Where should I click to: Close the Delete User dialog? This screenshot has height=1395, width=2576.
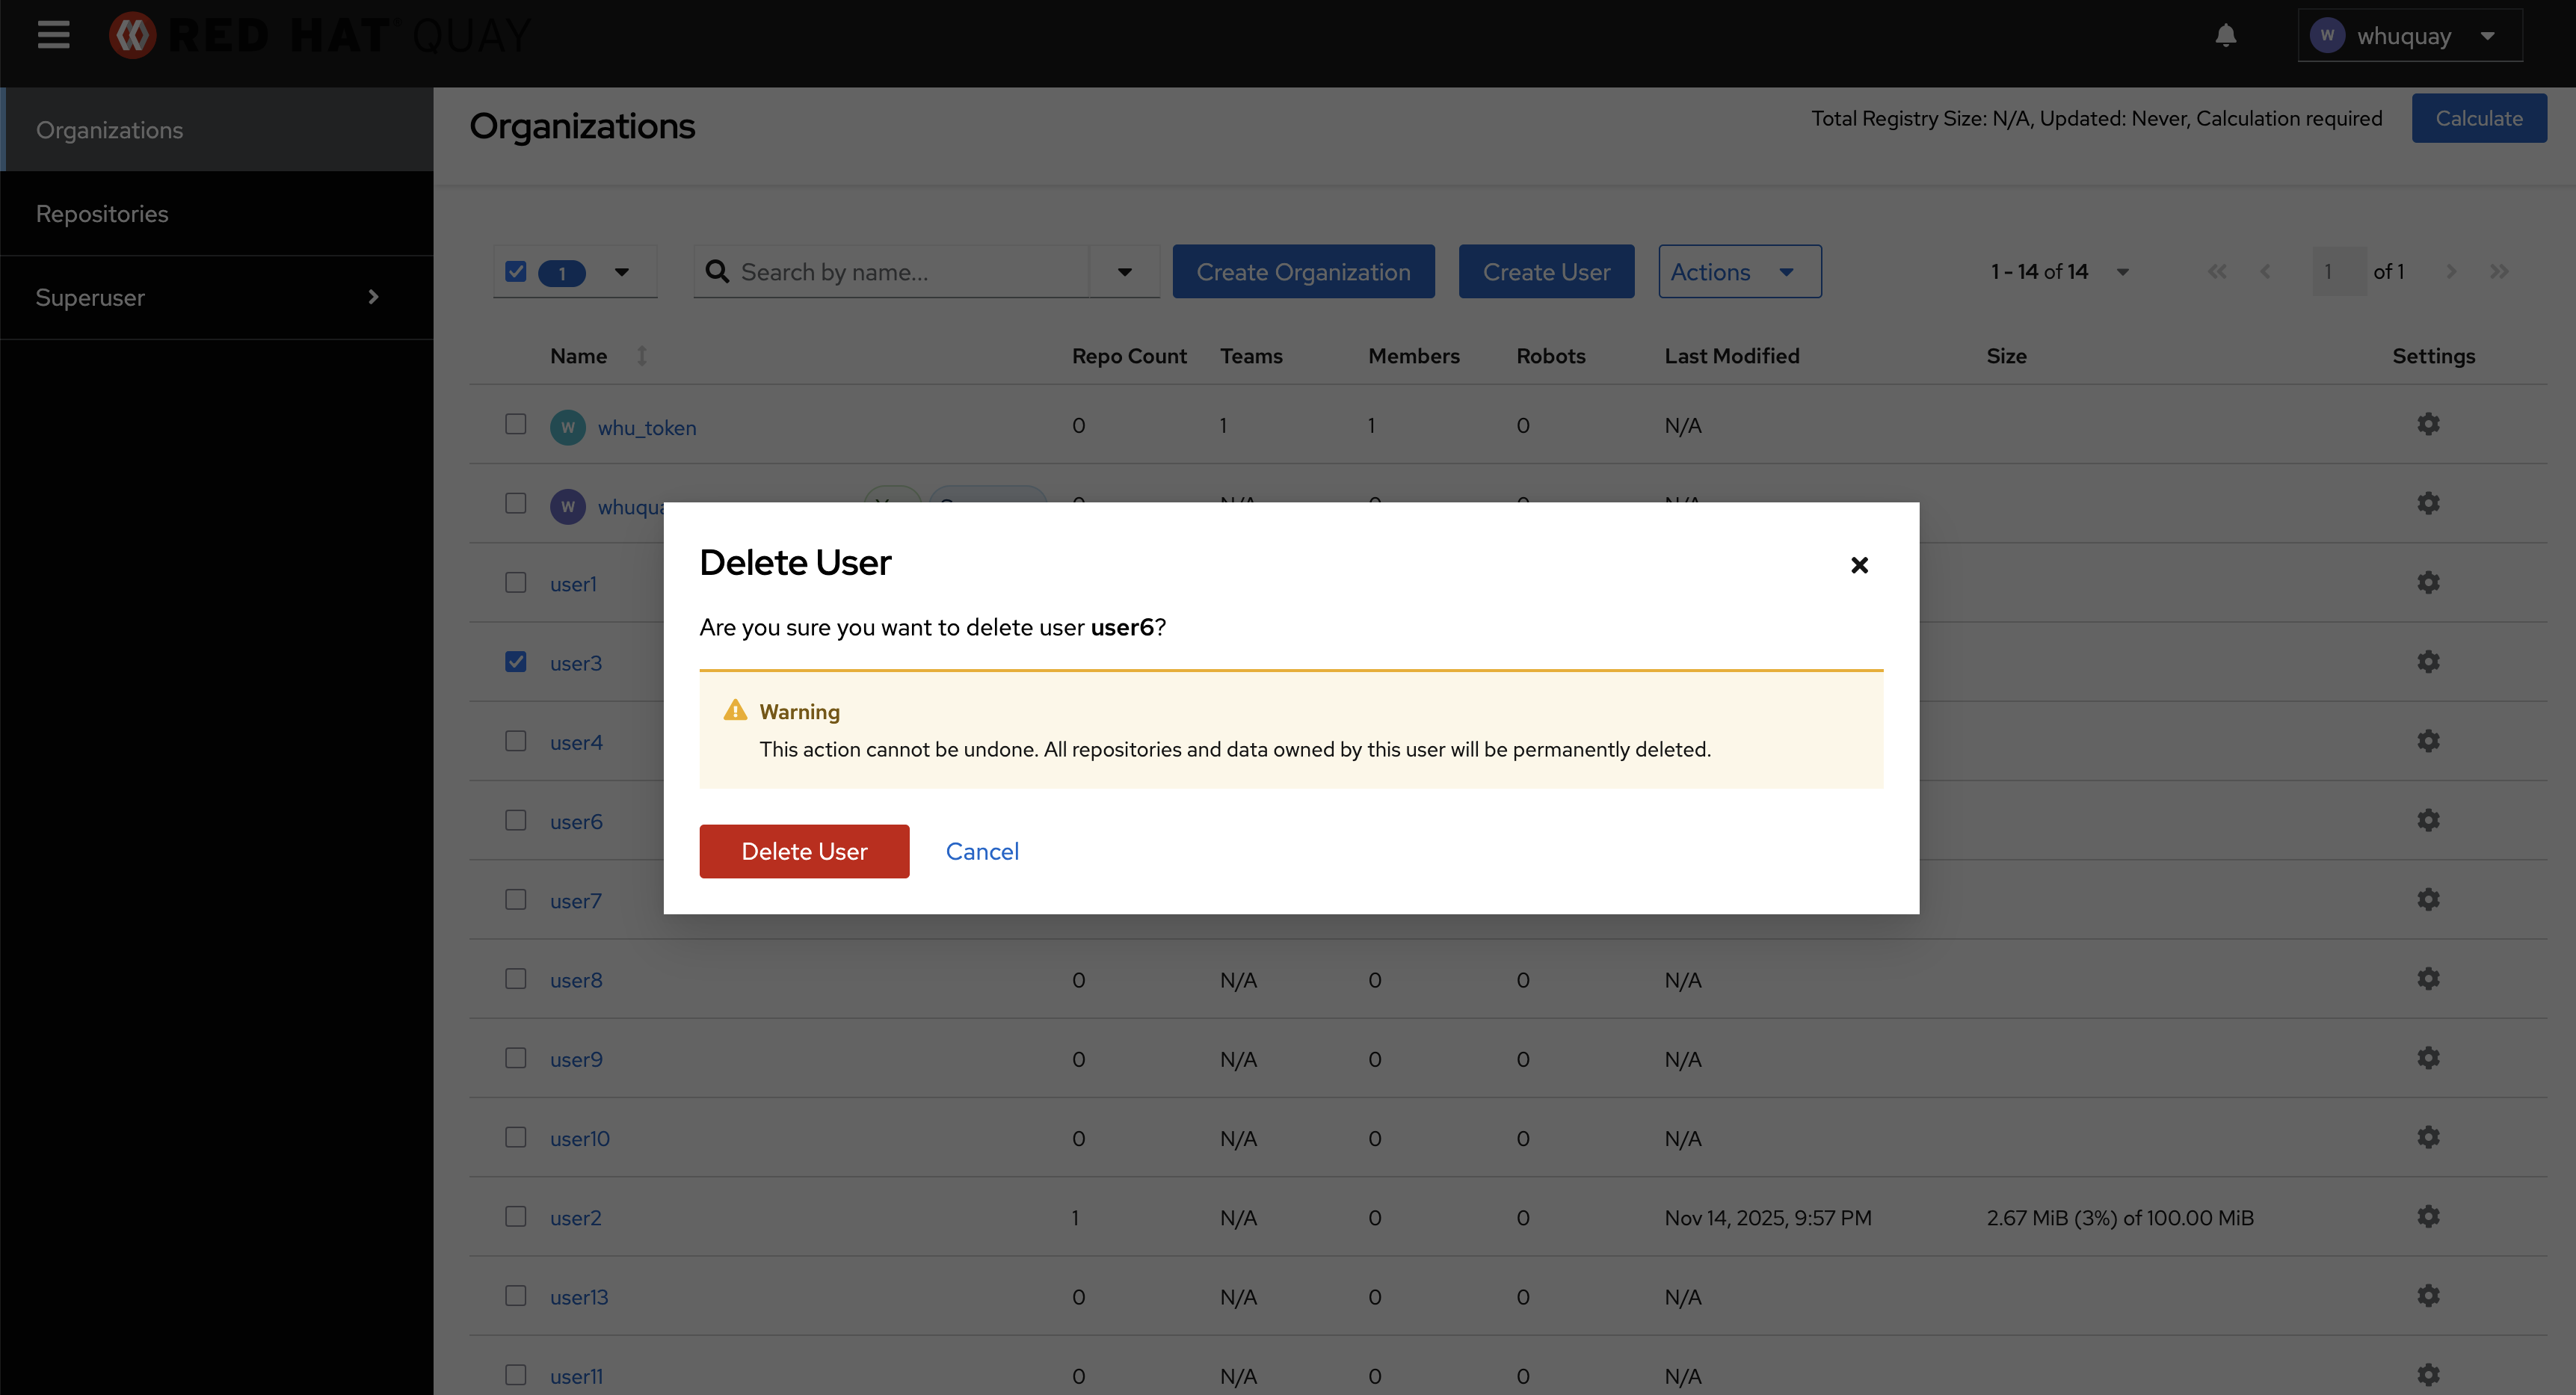pos(1859,565)
